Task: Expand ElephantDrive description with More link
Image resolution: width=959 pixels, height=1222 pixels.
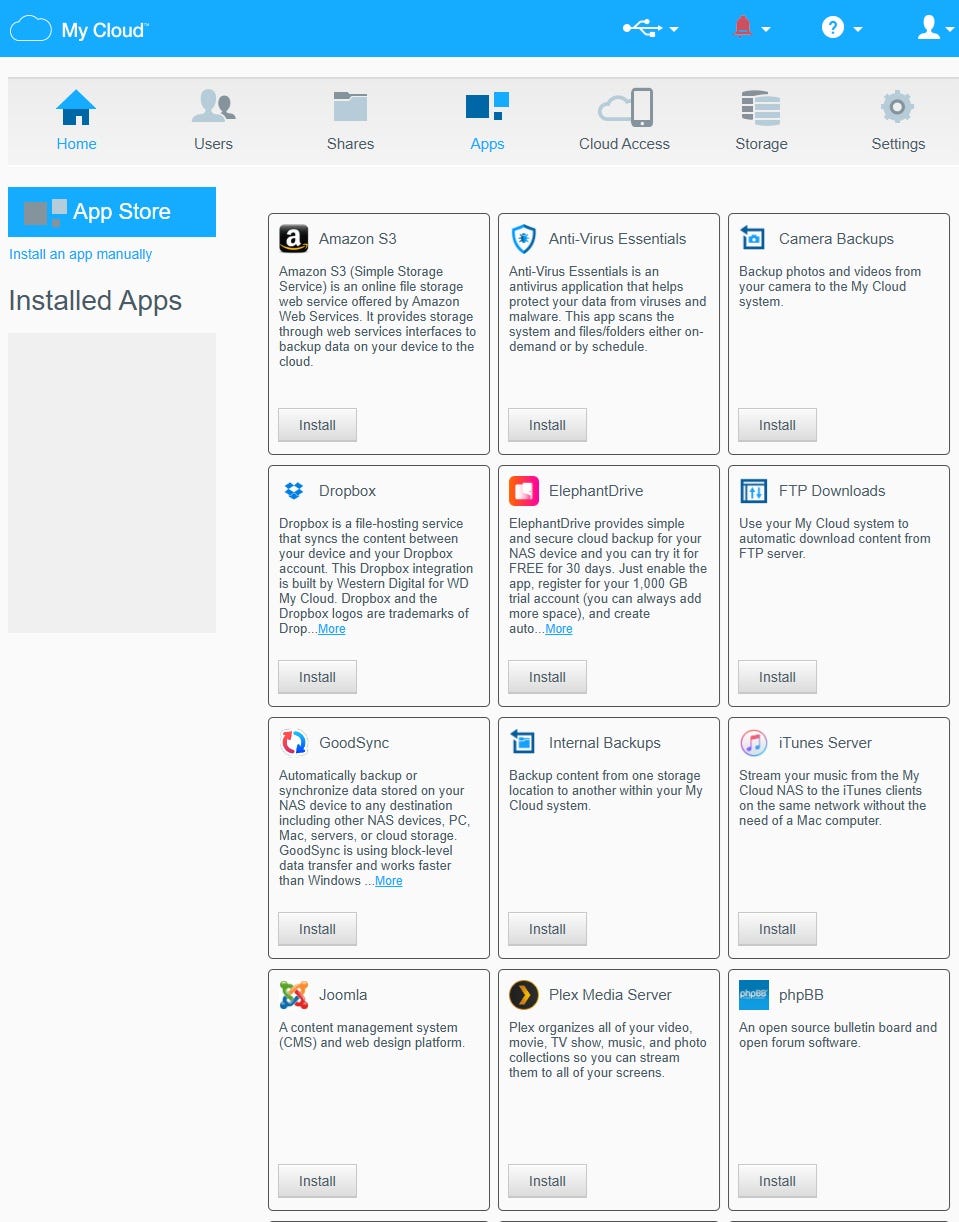Action: [559, 629]
